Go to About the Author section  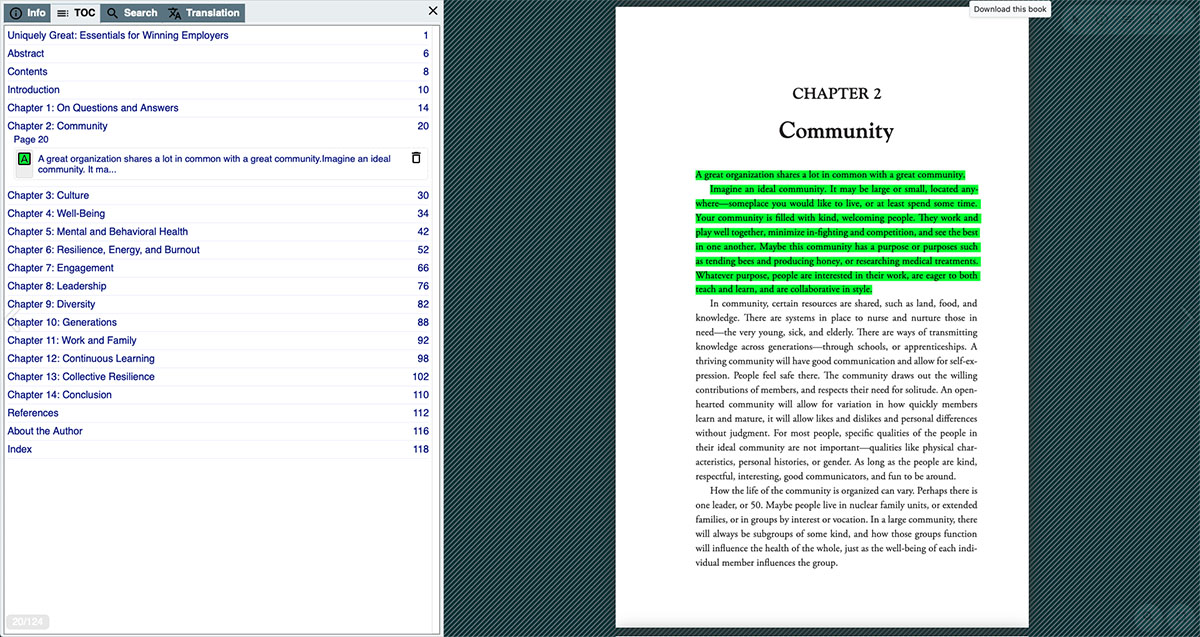[218, 431]
